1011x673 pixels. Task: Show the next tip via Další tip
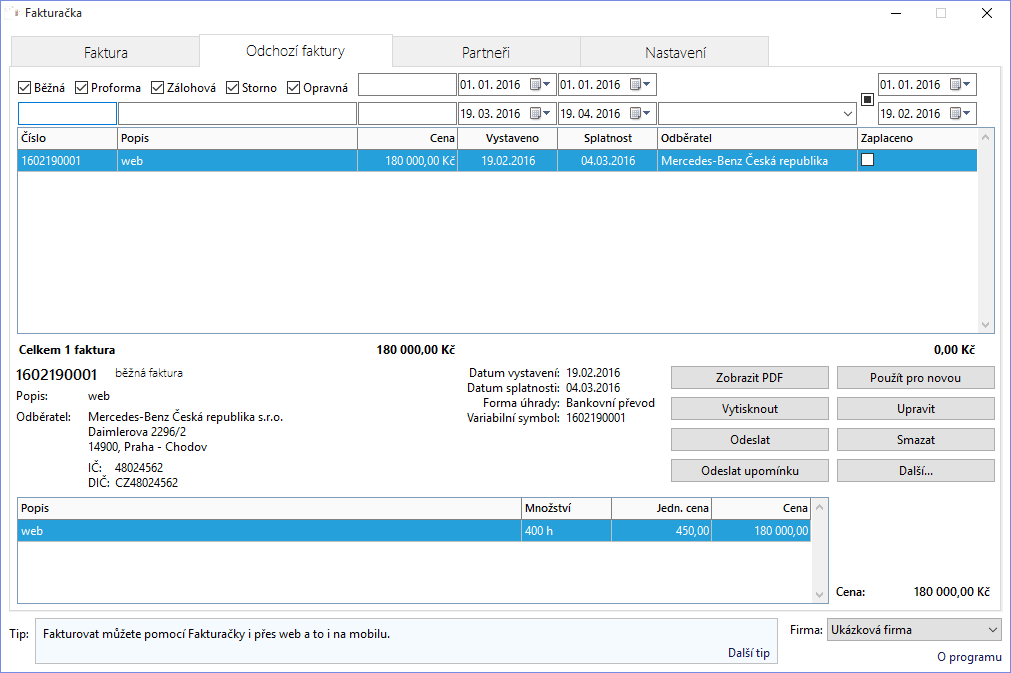pyautogui.click(x=749, y=652)
